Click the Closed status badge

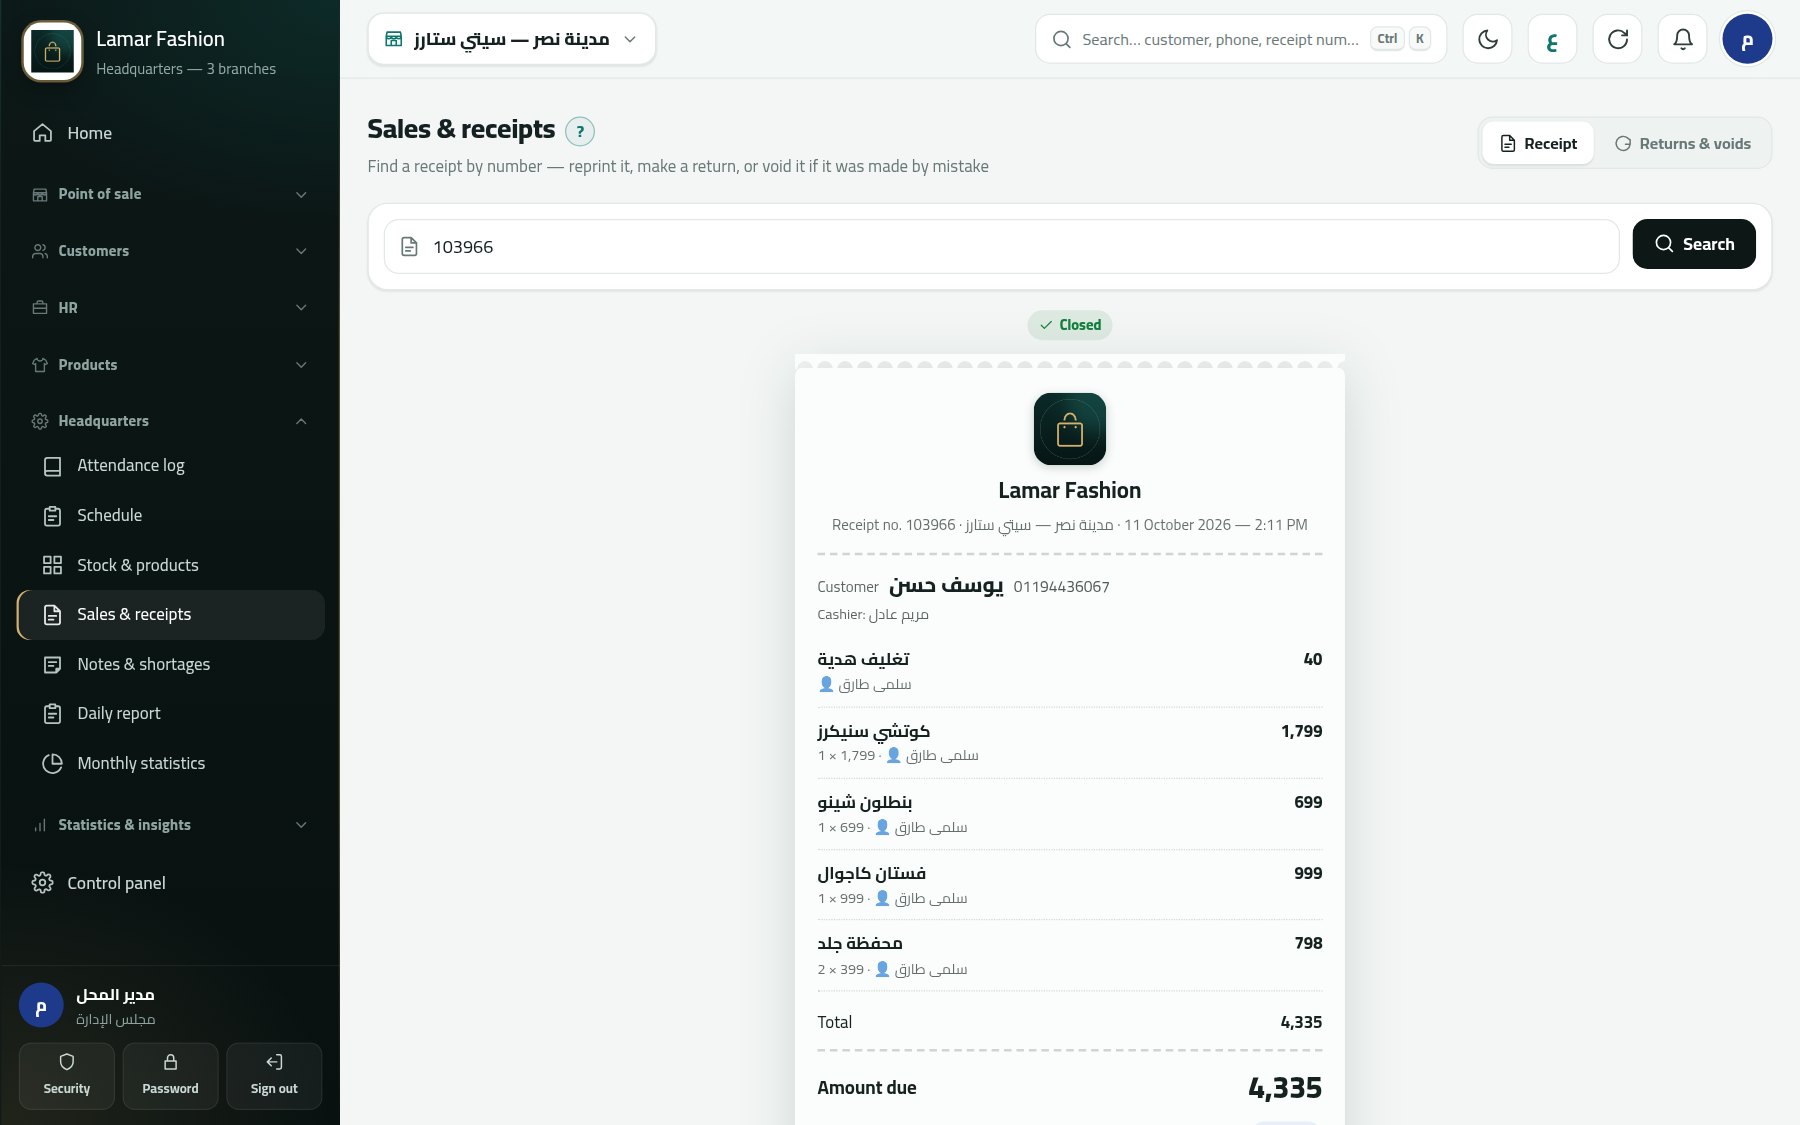pyautogui.click(x=1070, y=325)
